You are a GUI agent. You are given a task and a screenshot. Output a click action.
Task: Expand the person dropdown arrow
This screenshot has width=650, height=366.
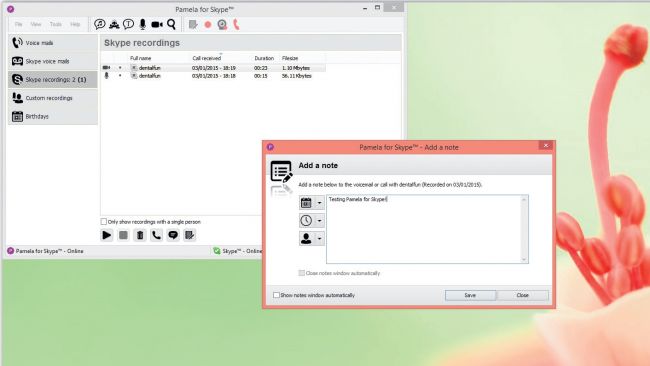click(319, 239)
